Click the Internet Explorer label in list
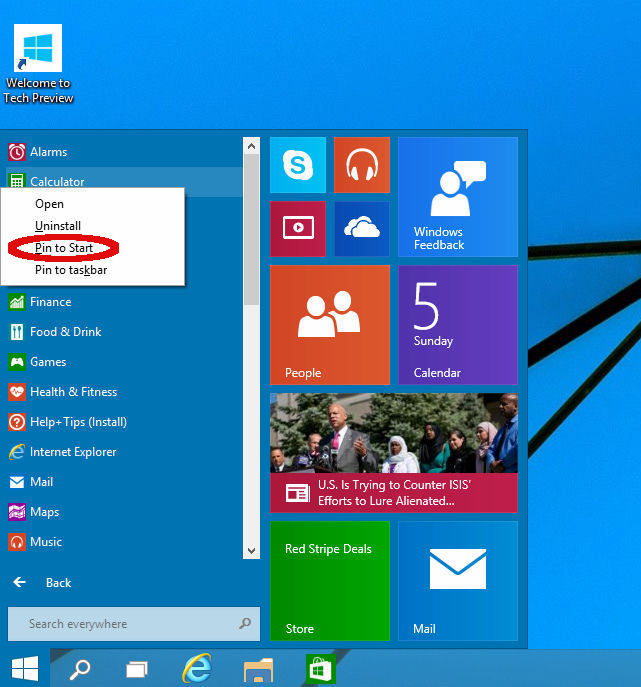Image resolution: width=641 pixels, height=687 pixels. 73,452
